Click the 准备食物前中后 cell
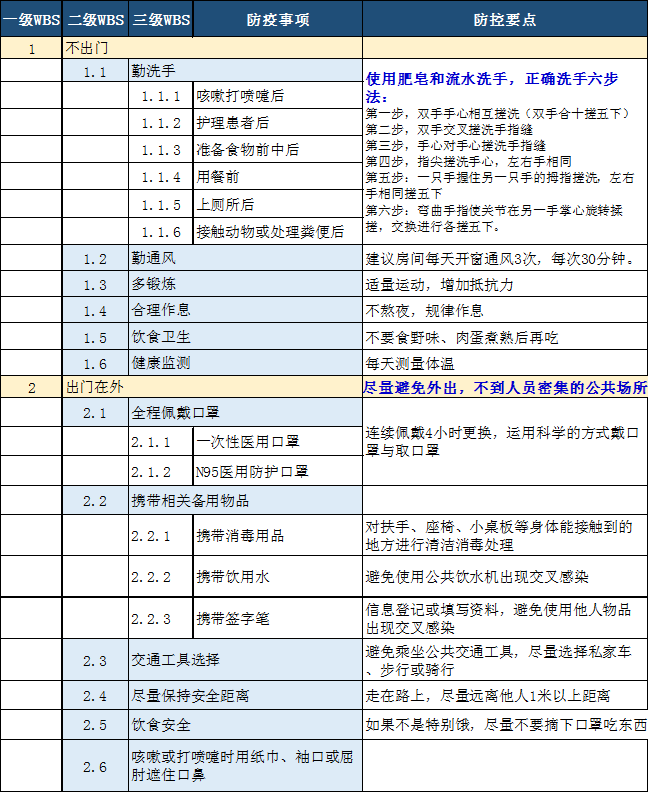Viewport: 649px width, 793px height. tap(278, 150)
